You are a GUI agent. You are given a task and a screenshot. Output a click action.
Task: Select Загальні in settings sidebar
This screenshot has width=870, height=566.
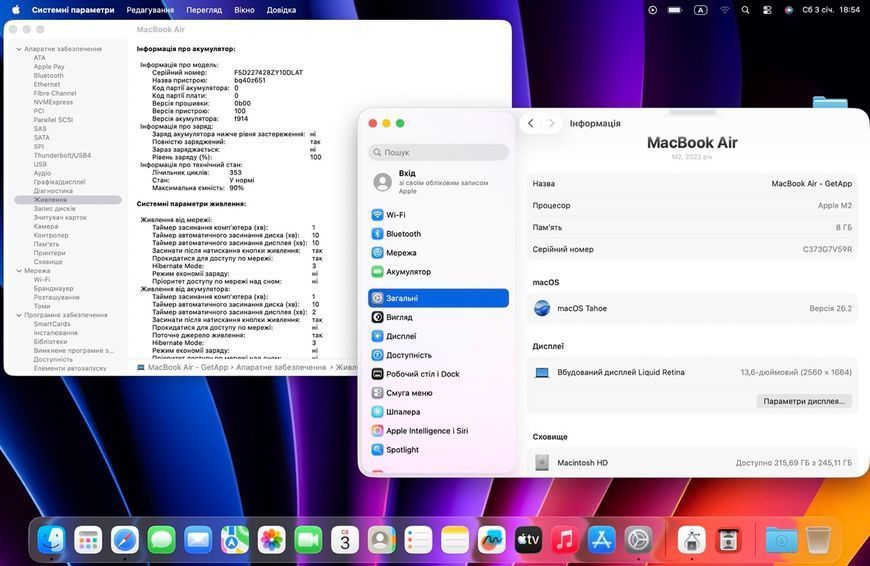point(438,298)
